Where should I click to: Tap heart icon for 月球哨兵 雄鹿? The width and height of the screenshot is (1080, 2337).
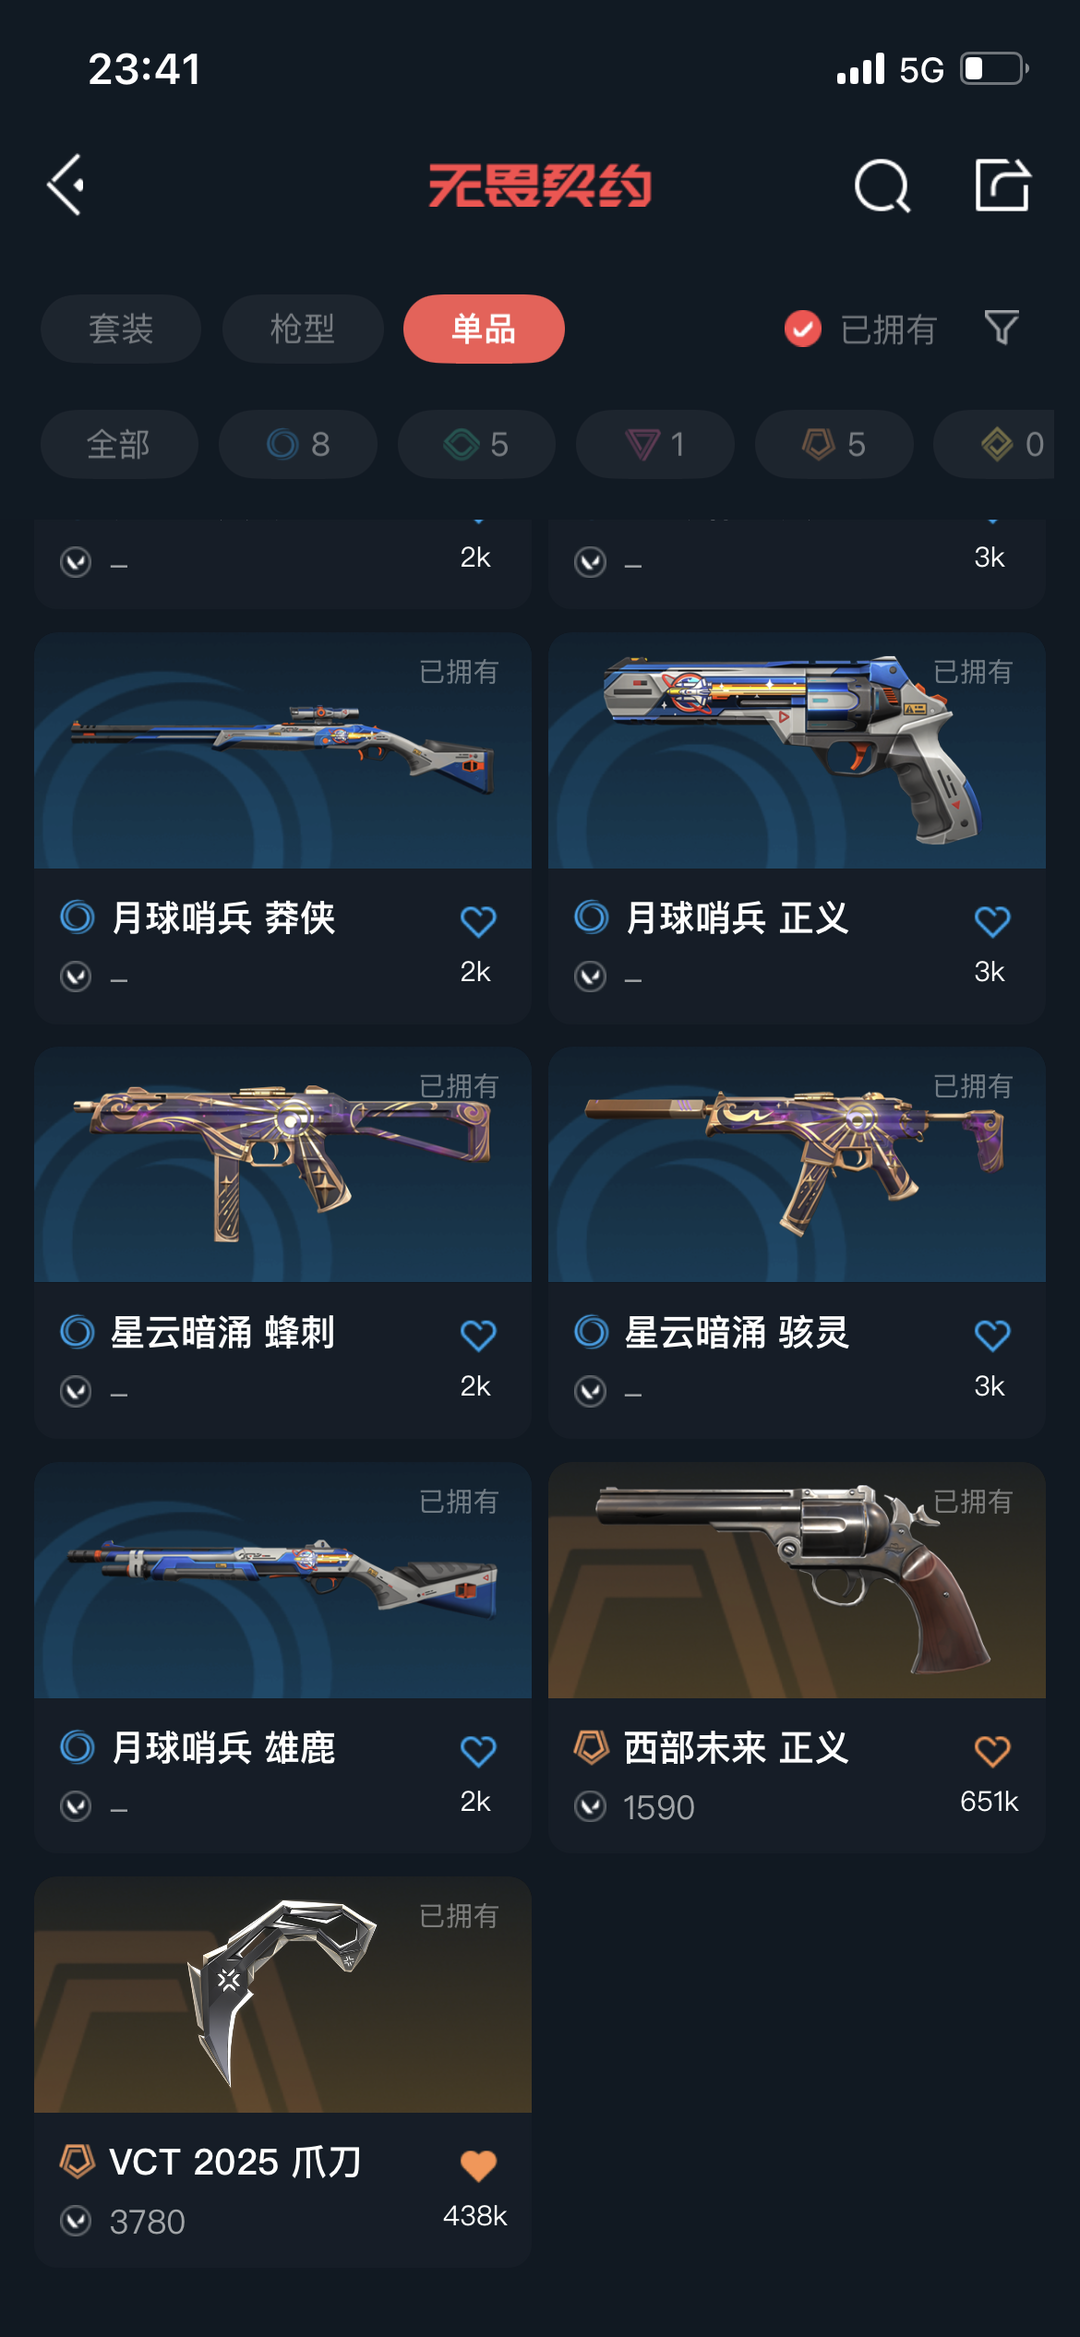coord(478,1750)
